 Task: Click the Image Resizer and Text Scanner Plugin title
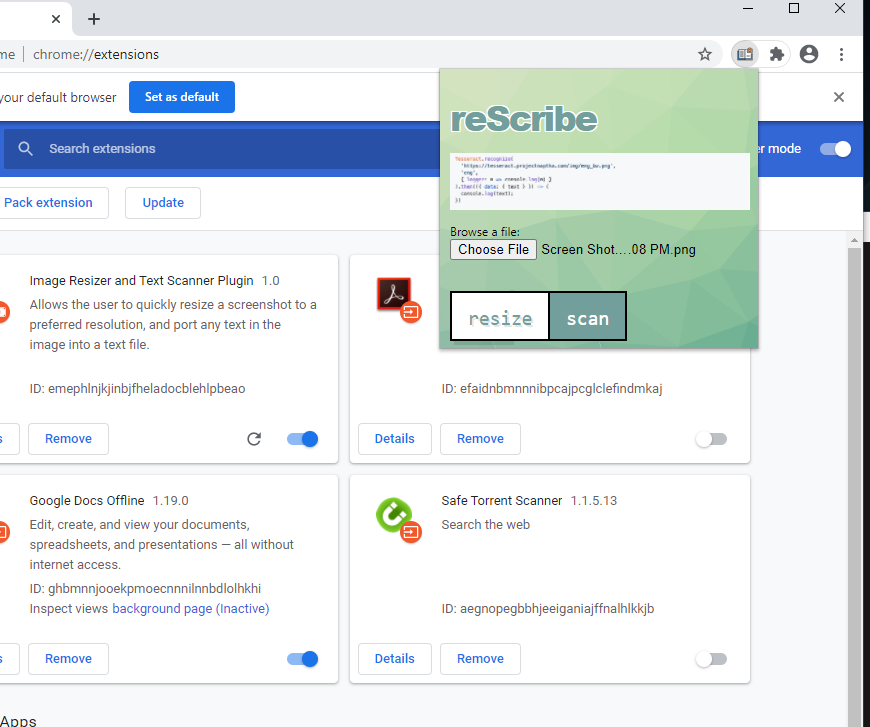click(141, 281)
